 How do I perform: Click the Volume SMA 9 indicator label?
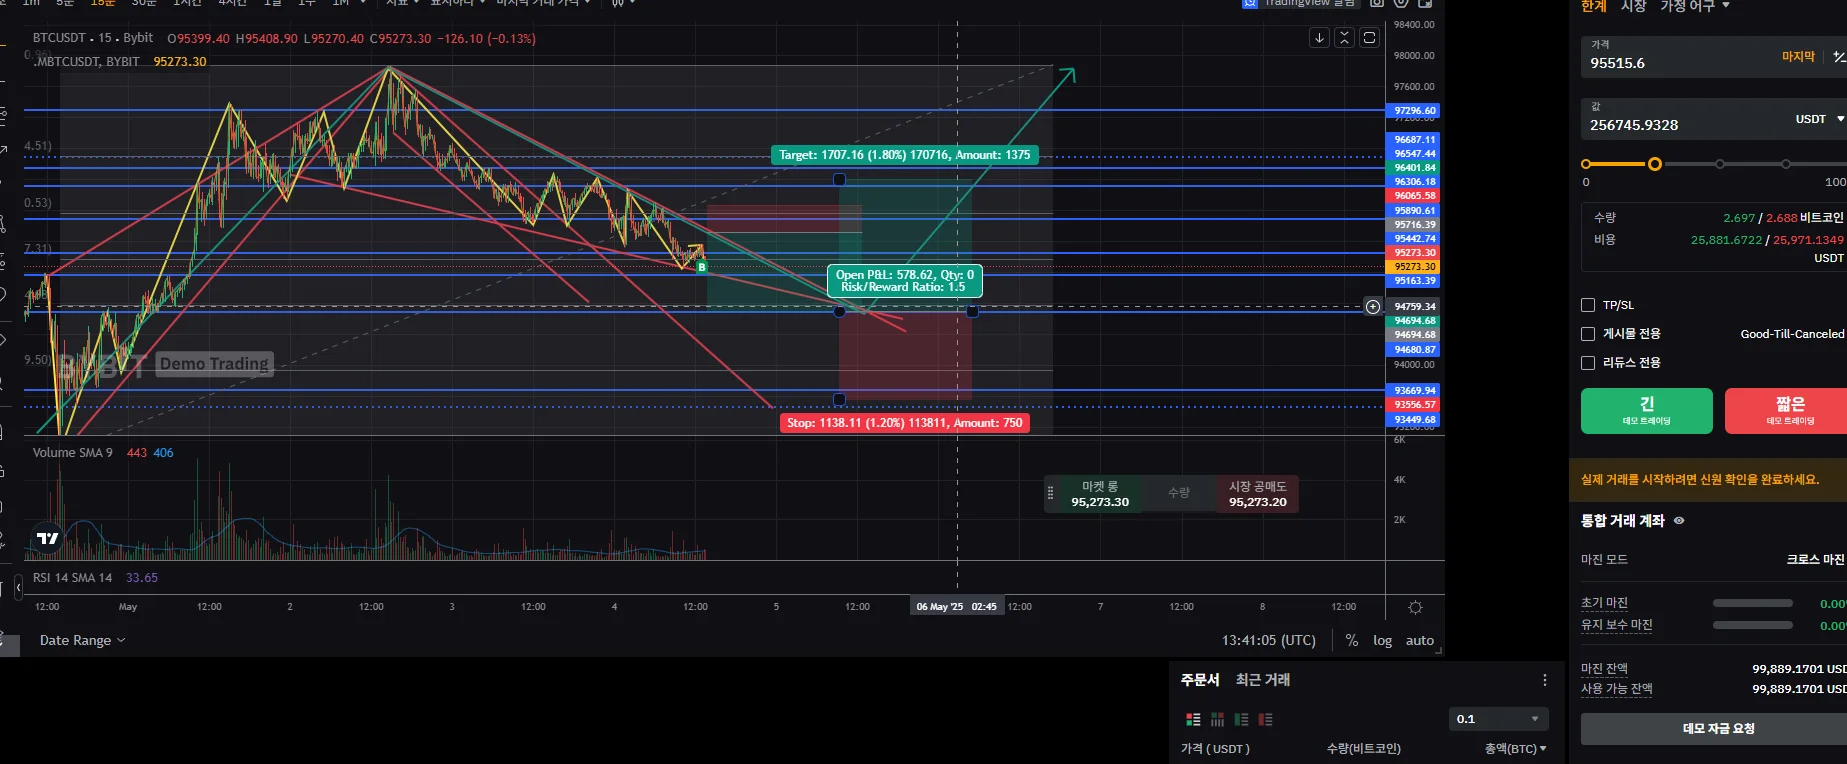[x=72, y=453]
